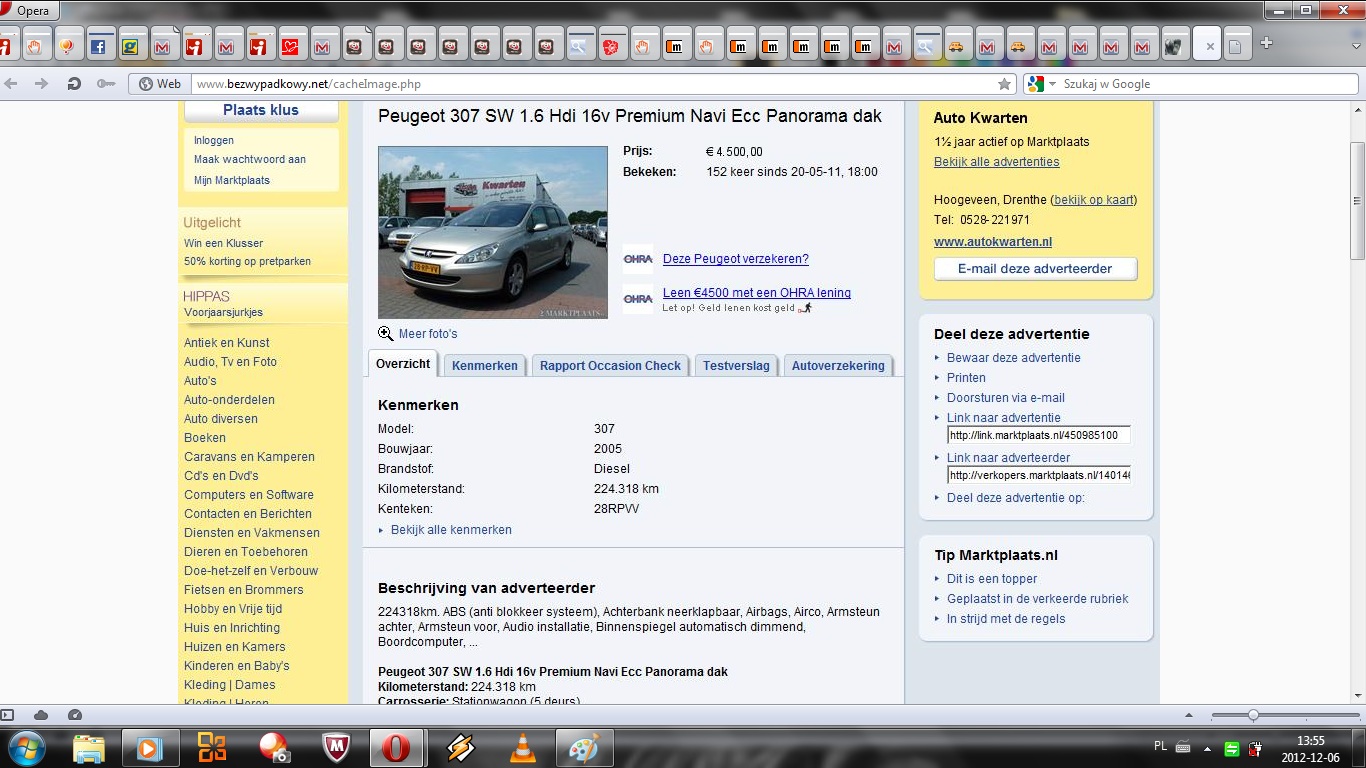
Task: Go back with the browser Back arrow
Action: [x=11, y=84]
